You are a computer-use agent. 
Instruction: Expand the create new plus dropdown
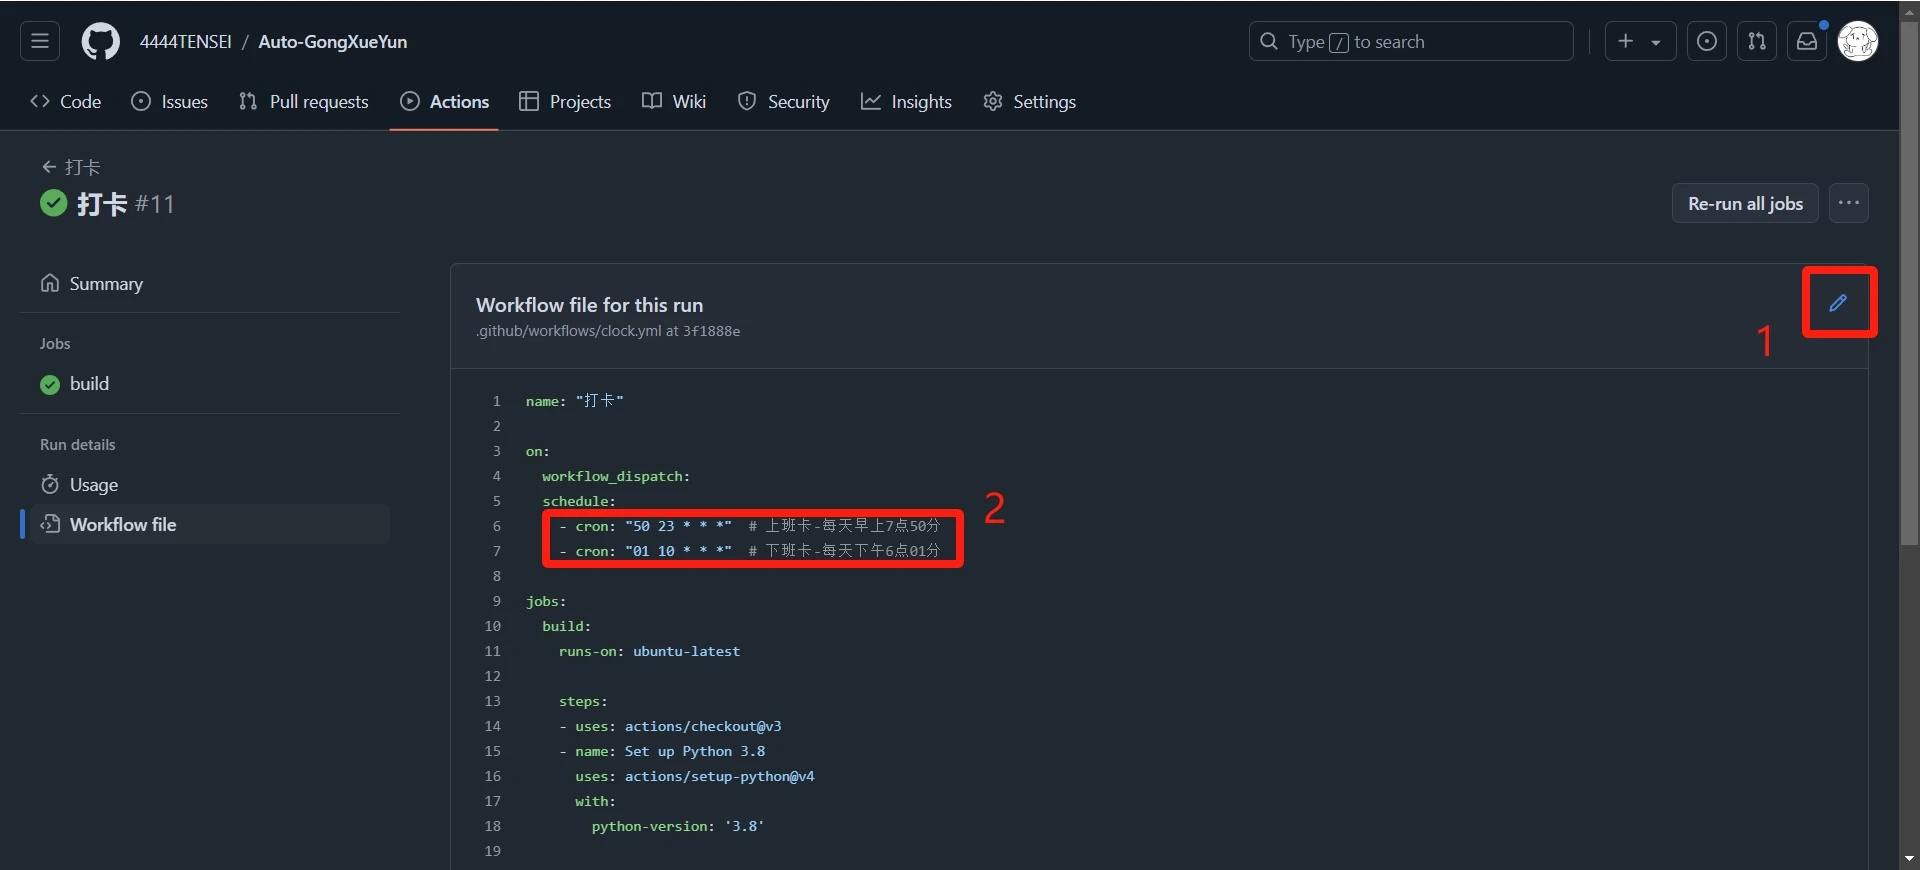pyautogui.click(x=1640, y=42)
